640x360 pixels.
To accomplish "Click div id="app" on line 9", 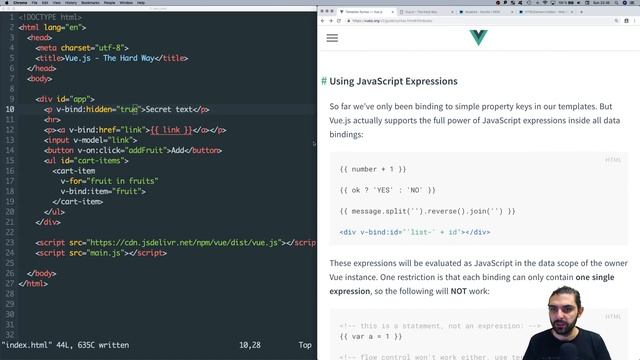I will [65, 99].
